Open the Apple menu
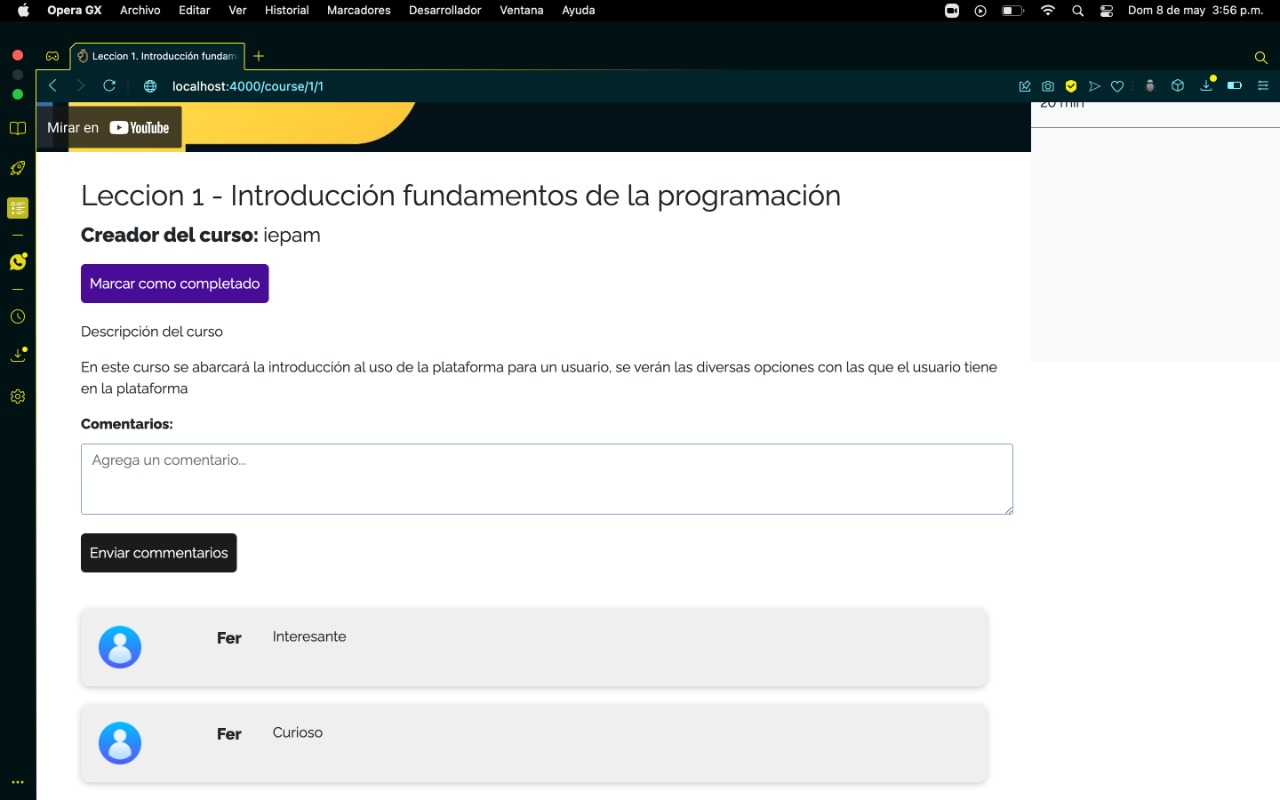1280x800 pixels. click(x=23, y=10)
